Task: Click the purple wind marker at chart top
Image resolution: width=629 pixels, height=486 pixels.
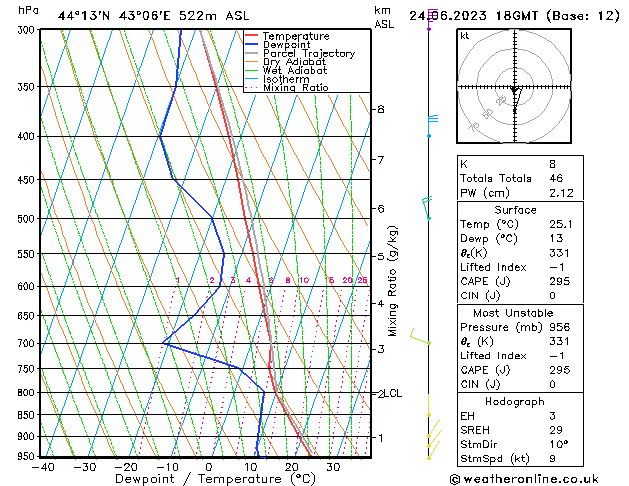Action: (x=429, y=20)
